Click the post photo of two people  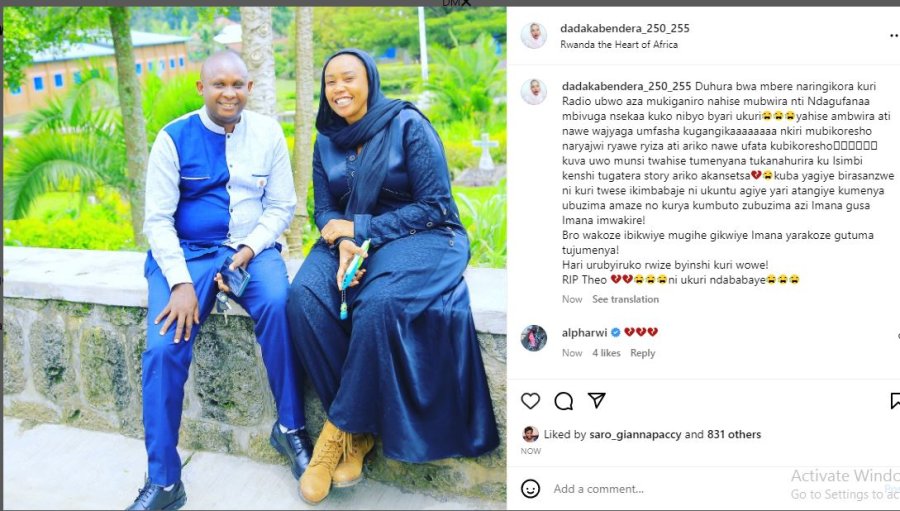[255, 258]
